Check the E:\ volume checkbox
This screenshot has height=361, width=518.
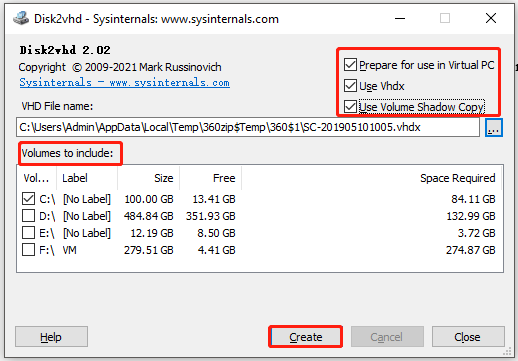click(28, 233)
